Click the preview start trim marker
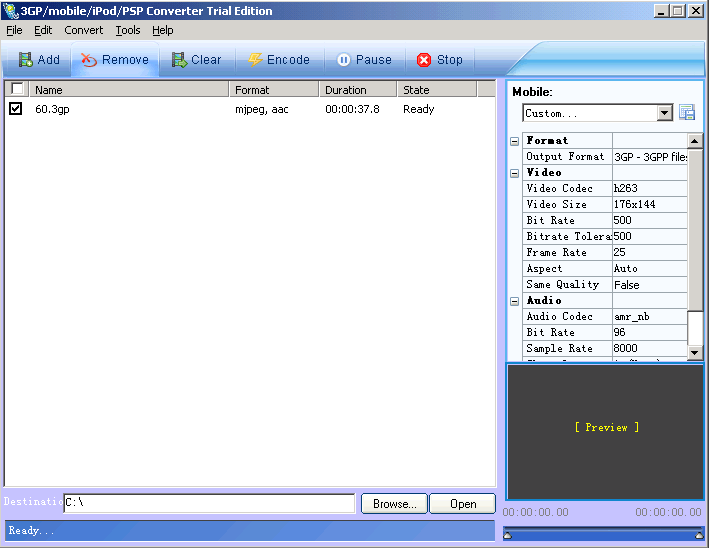Viewport: 709px width, 548px height. [x=507, y=536]
